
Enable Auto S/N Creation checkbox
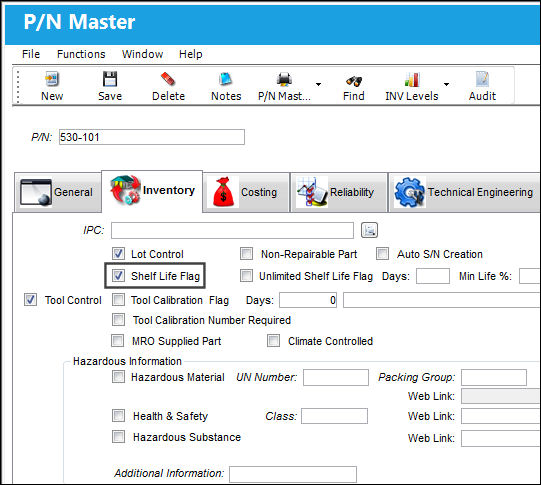click(x=382, y=254)
